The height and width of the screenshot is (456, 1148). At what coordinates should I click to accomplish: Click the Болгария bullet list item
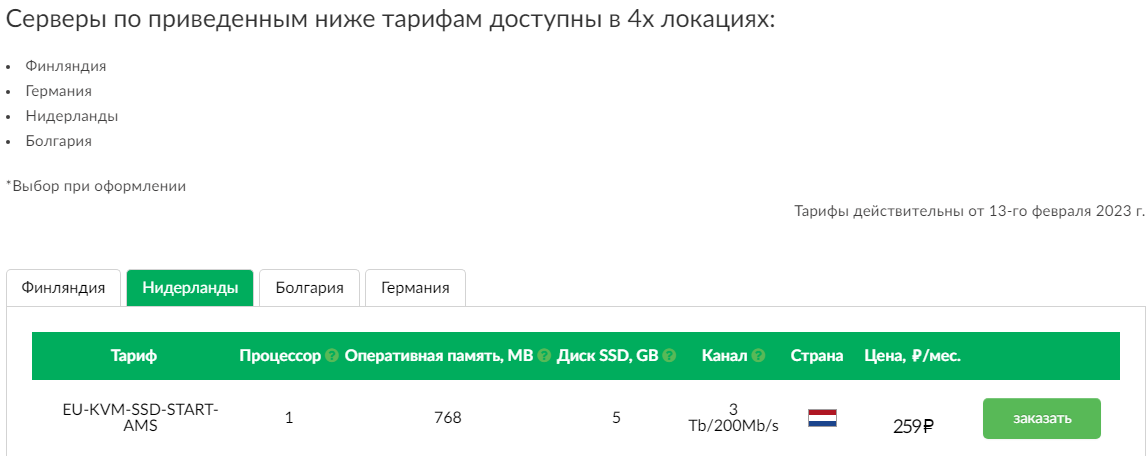59,141
